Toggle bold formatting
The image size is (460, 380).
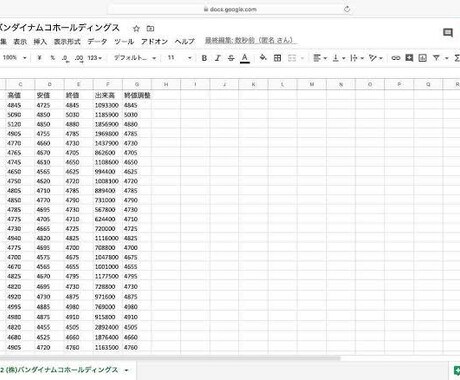coord(204,58)
